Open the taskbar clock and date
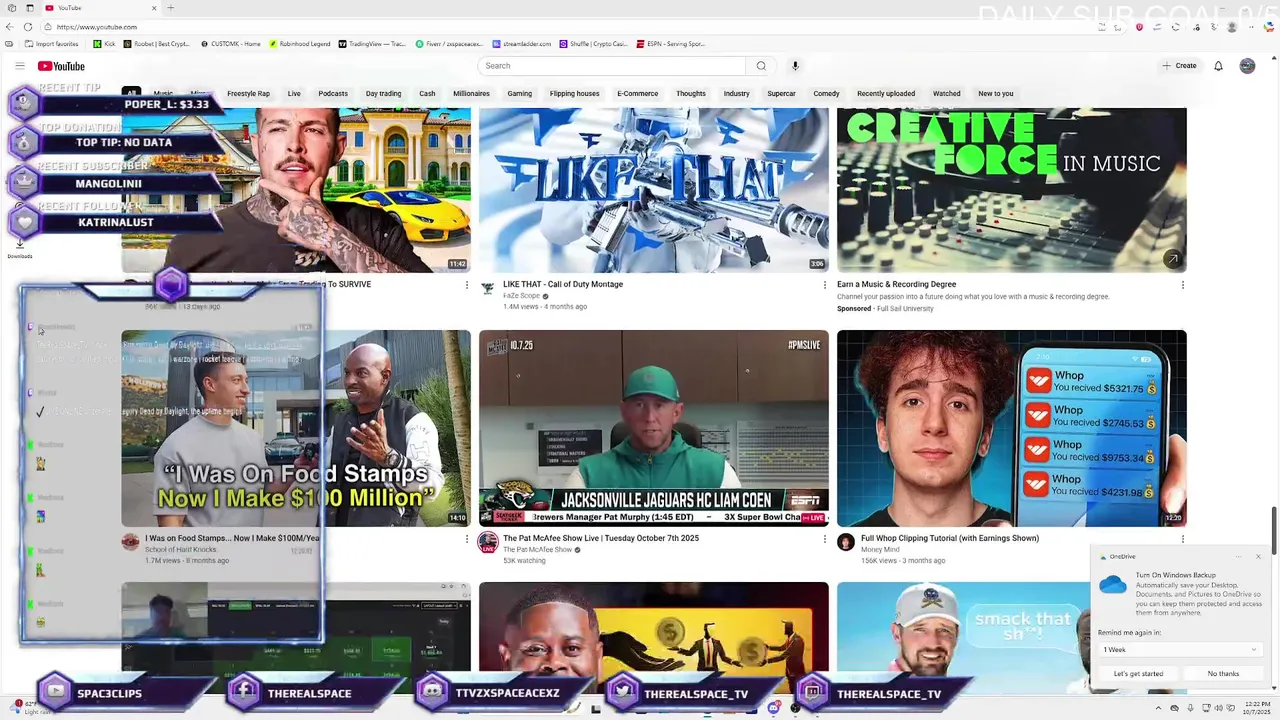Image resolution: width=1280 pixels, height=720 pixels. (1257, 709)
